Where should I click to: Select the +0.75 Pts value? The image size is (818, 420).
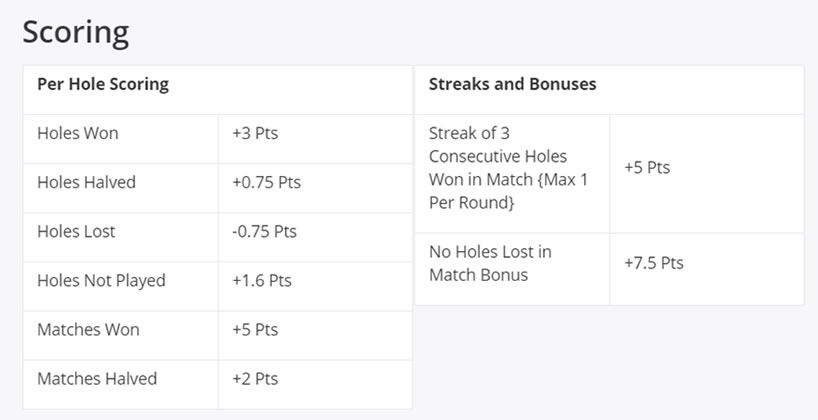coord(267,182)
